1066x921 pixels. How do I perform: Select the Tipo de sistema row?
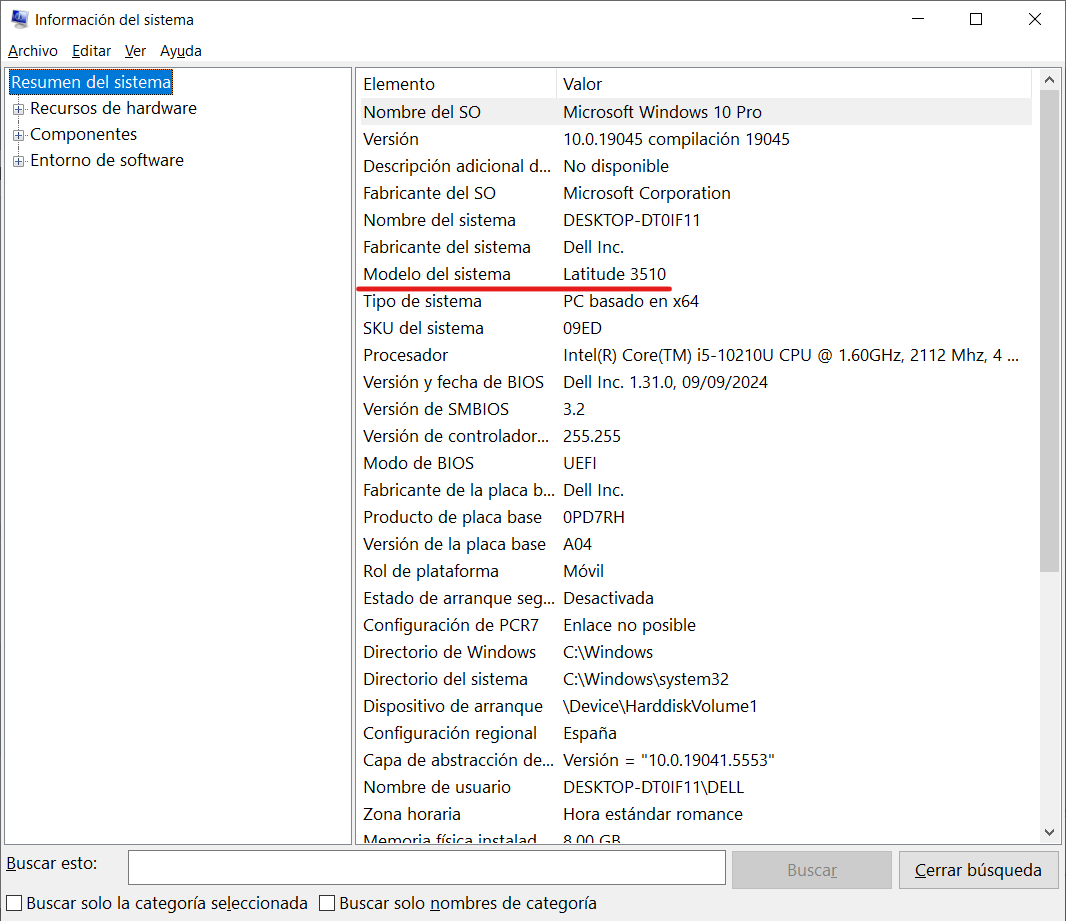695,301
